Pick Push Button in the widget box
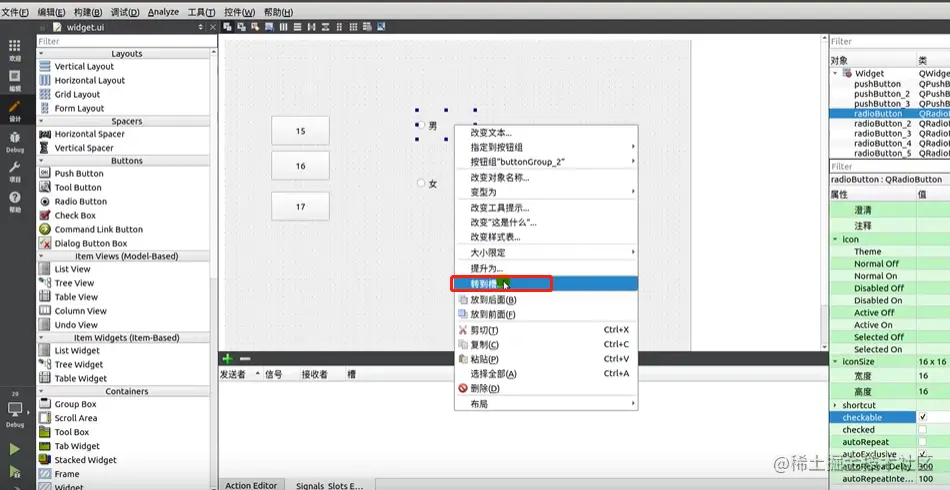This screenshot has height=490, width=950. click(79, 173)
